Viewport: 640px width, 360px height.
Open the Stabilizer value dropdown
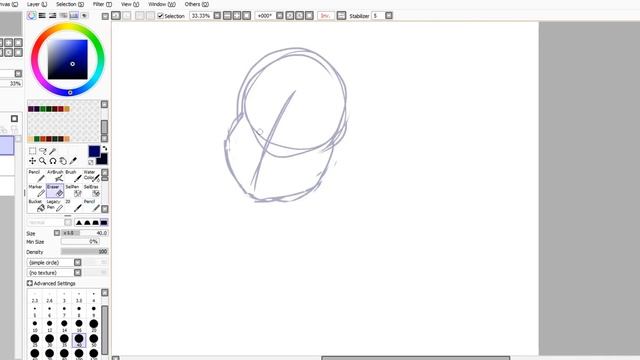tap(389, 16)
